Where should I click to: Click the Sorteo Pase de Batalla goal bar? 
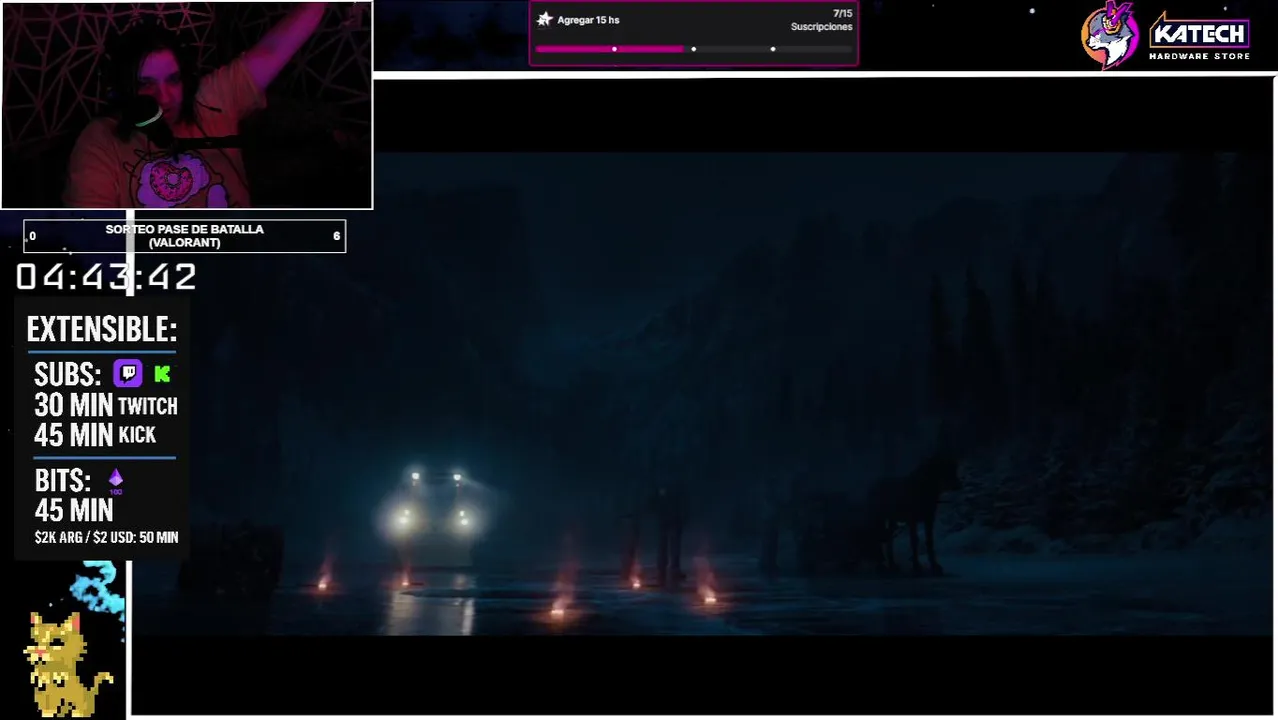click(185, 236)
